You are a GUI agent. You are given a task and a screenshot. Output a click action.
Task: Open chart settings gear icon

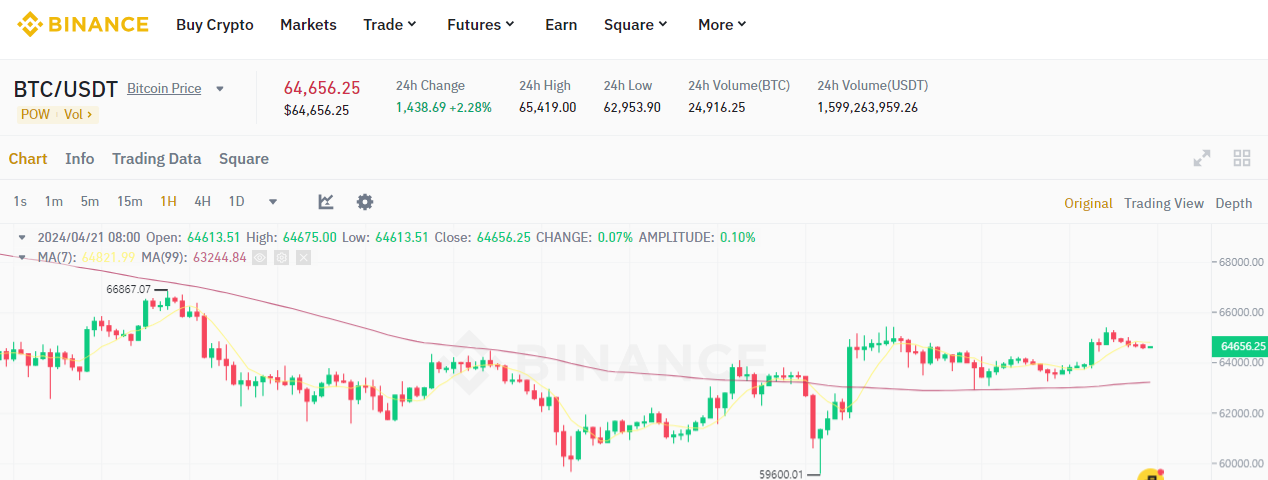(365, 202)
